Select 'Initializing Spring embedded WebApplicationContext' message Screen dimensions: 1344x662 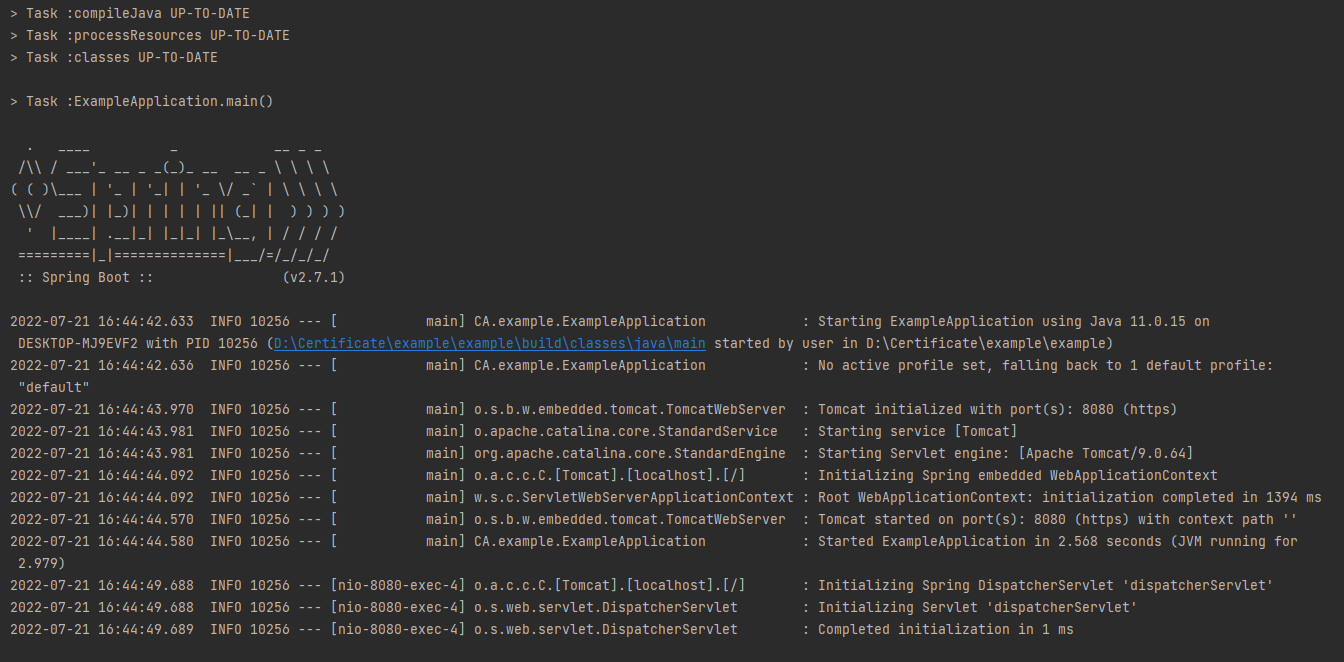(1018, 475)
